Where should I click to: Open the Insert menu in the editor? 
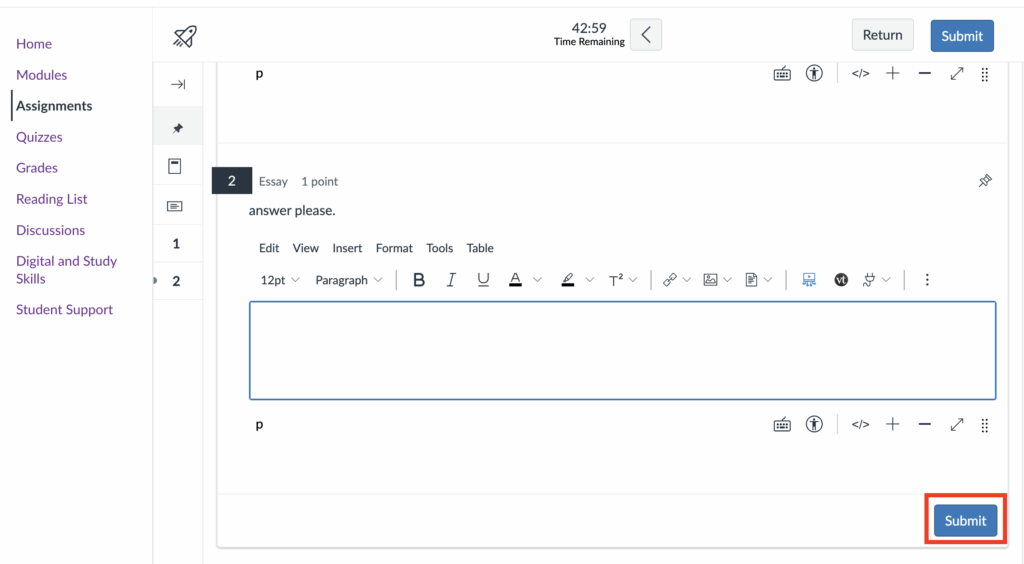(x=347, y=248)
